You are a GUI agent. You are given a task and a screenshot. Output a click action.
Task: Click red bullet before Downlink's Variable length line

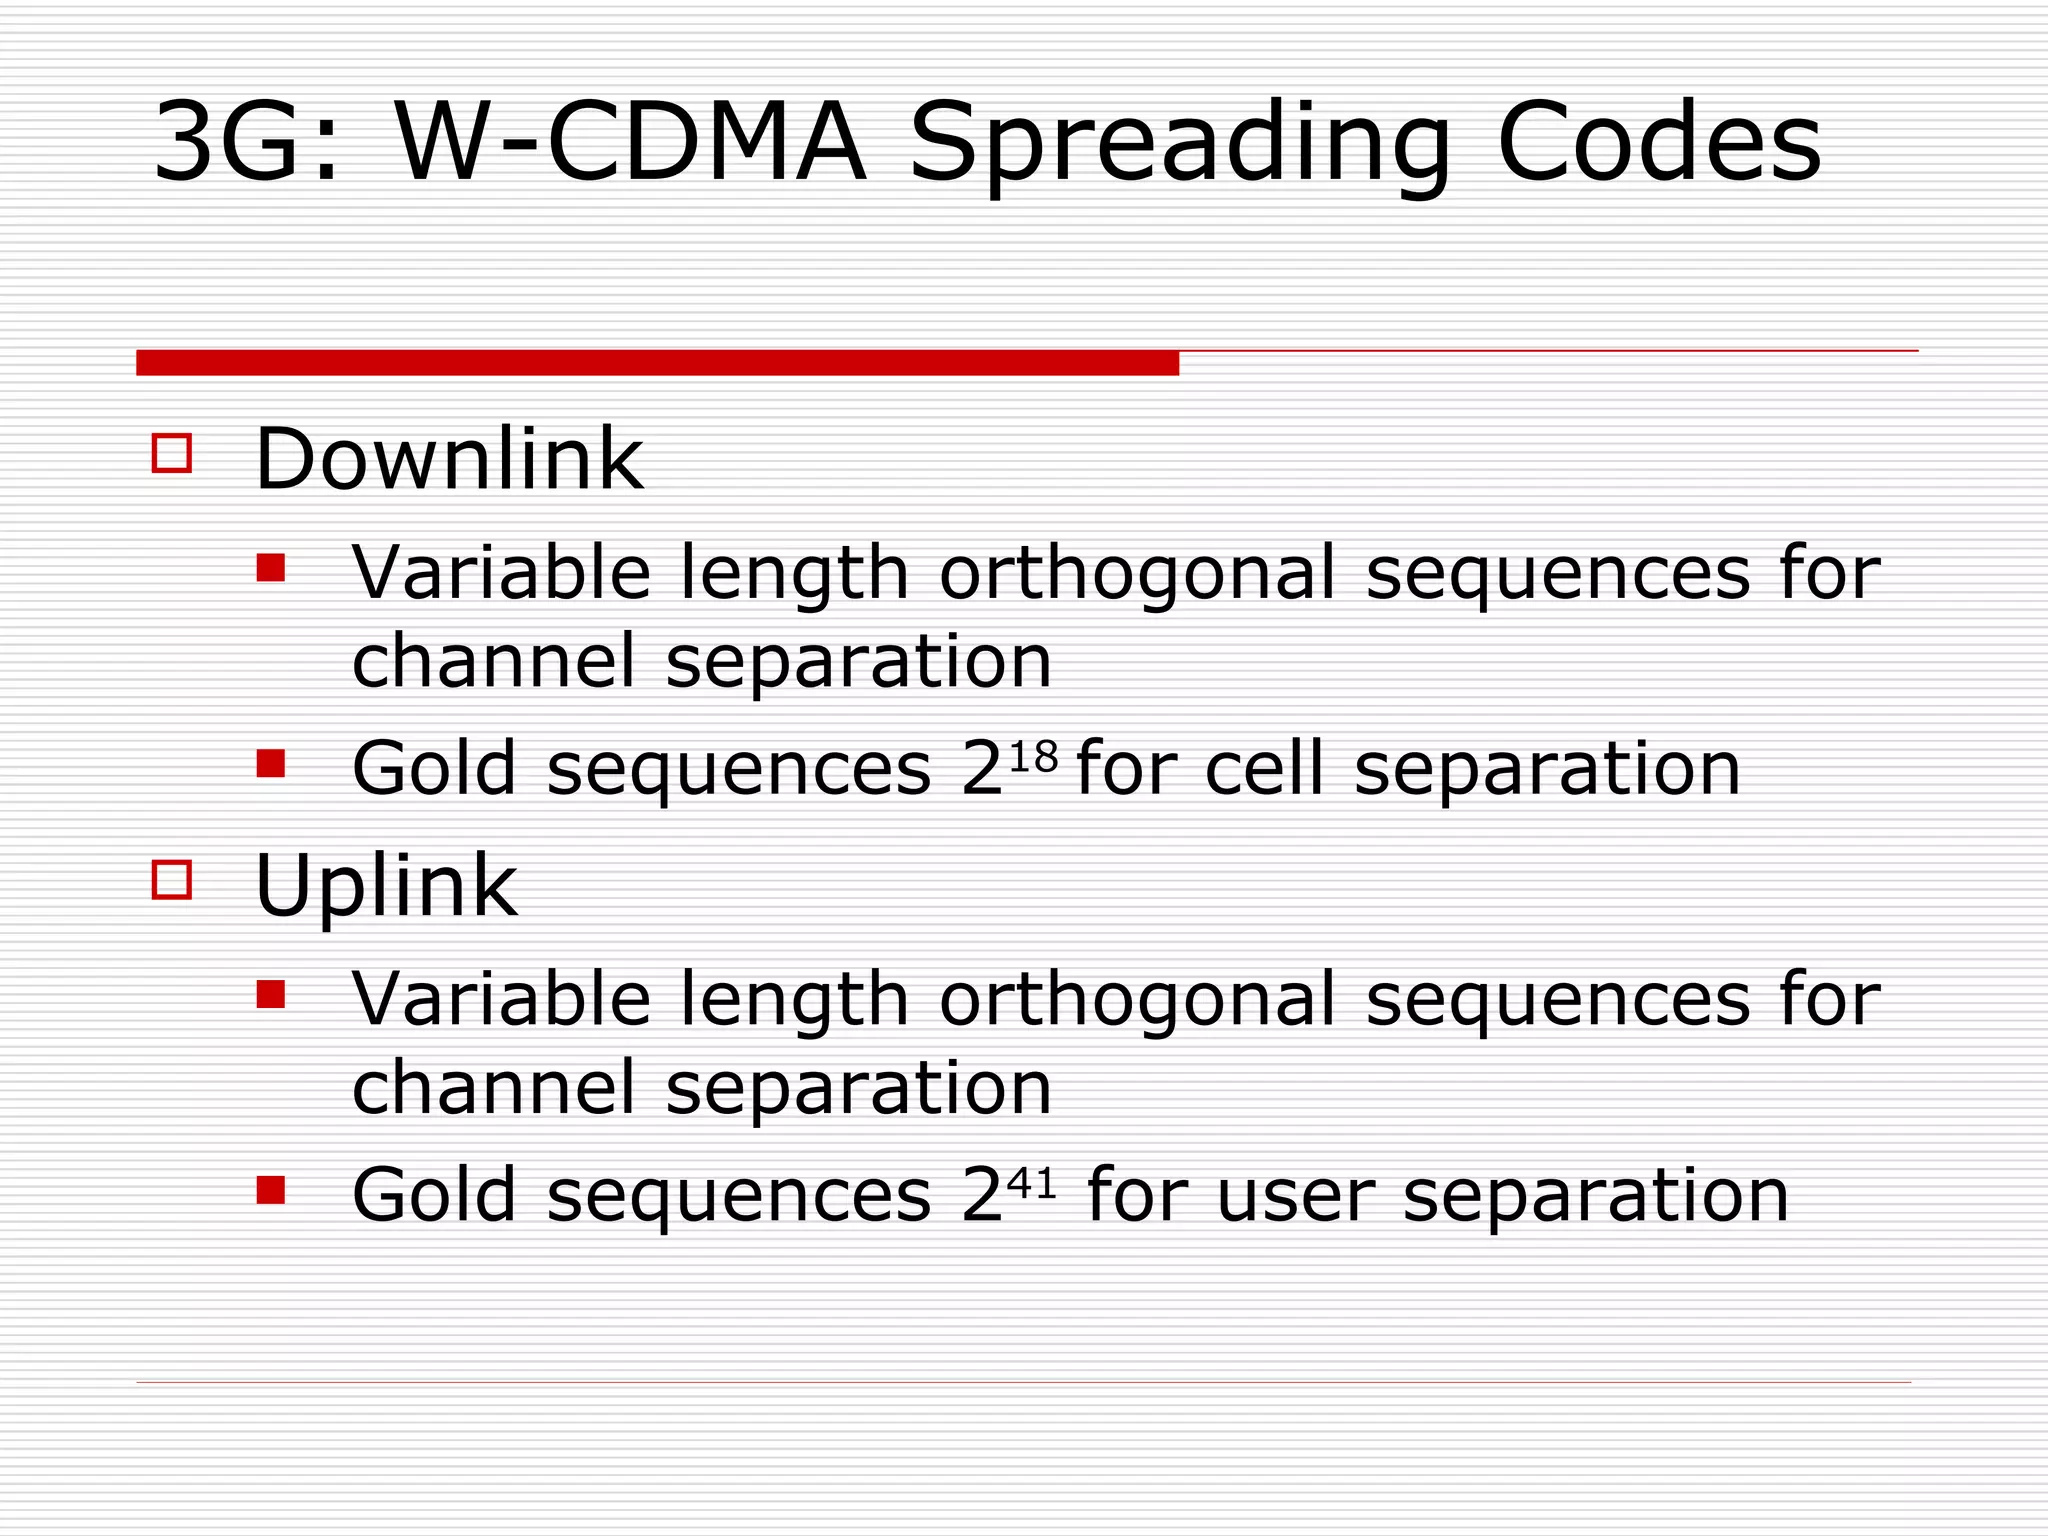(x=270, y=568)
